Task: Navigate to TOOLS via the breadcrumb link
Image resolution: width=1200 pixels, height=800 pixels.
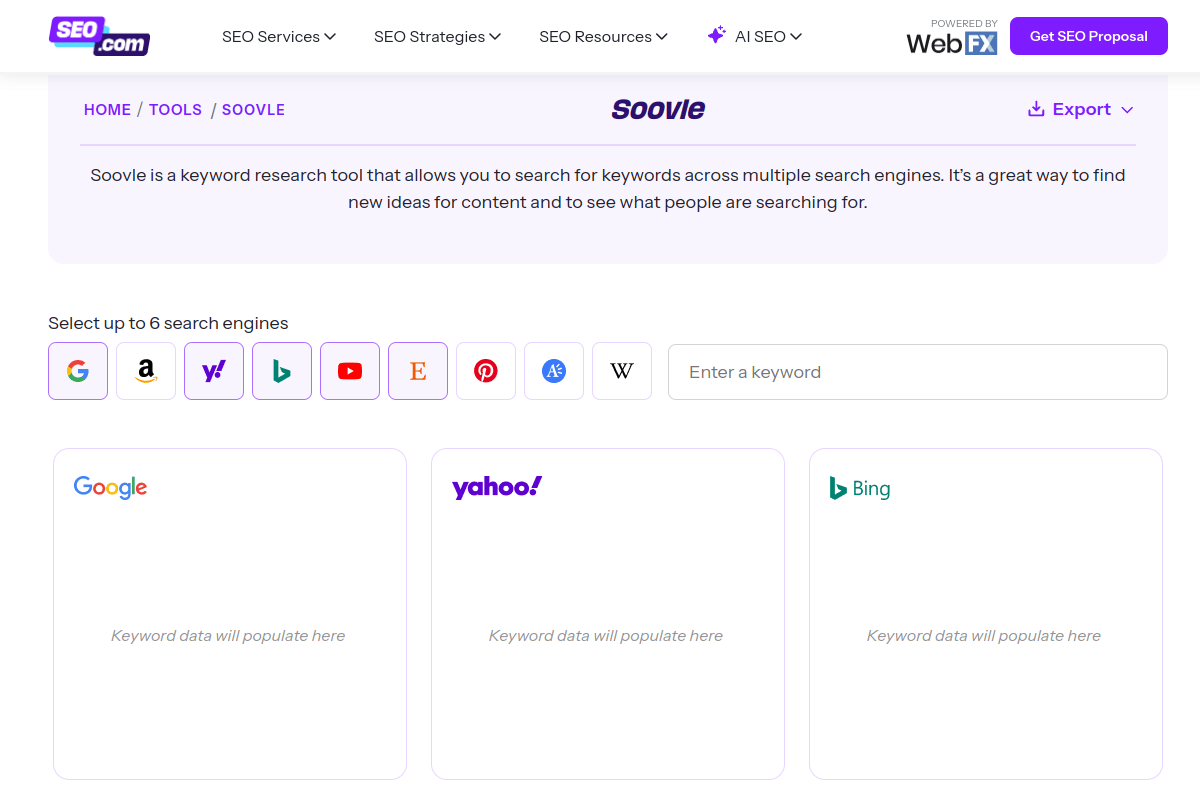Action: 175,109
